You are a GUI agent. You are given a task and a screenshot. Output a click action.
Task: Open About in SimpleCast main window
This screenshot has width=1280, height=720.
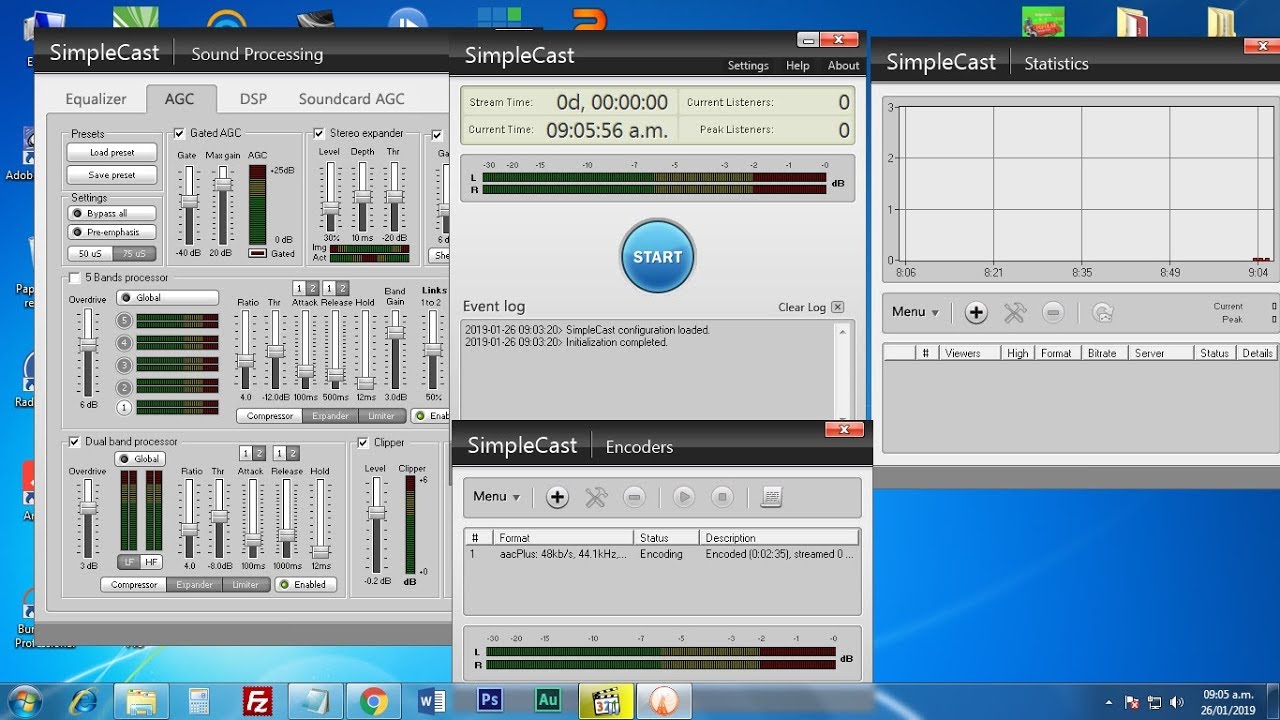pos(843,65)
